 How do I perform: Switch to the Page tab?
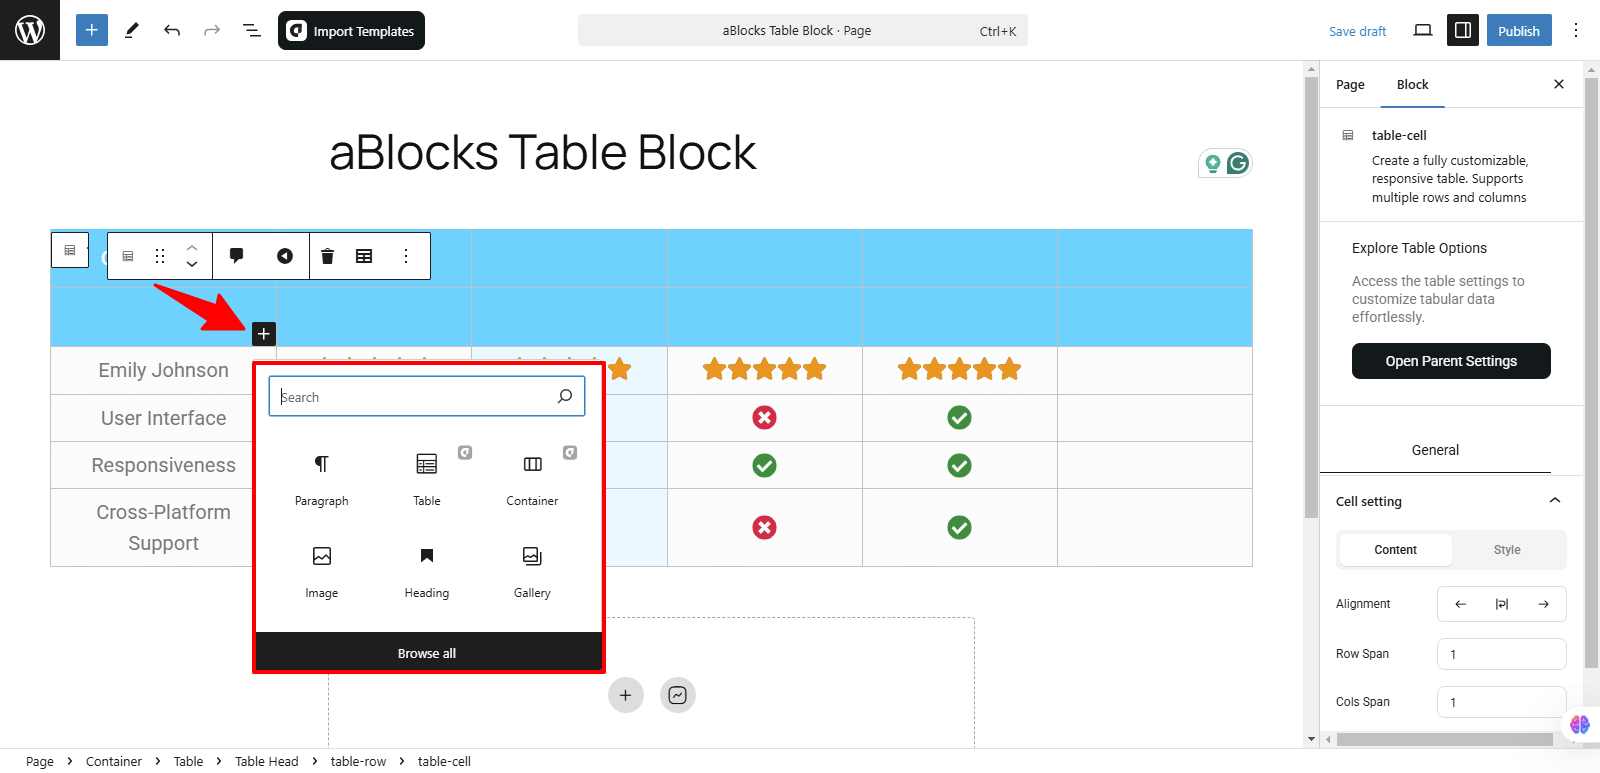pyautogui.click(x=1350, y=85)
